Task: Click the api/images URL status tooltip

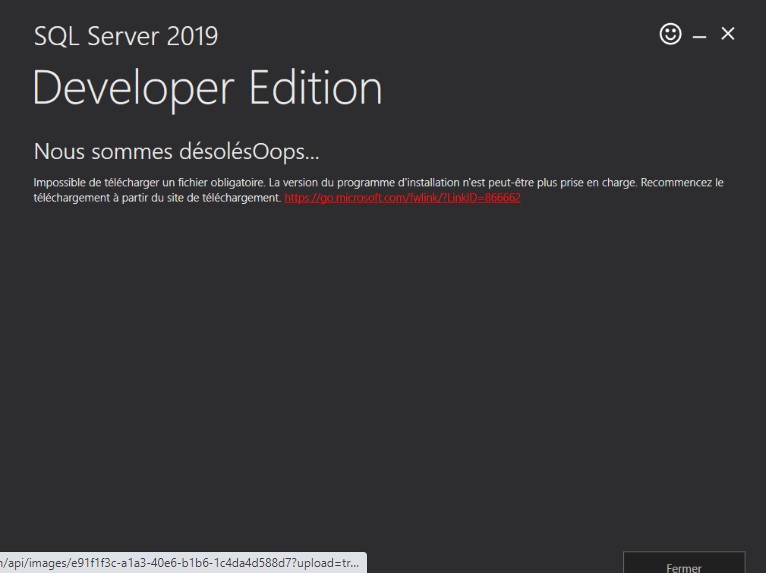Action: [183, 563]
